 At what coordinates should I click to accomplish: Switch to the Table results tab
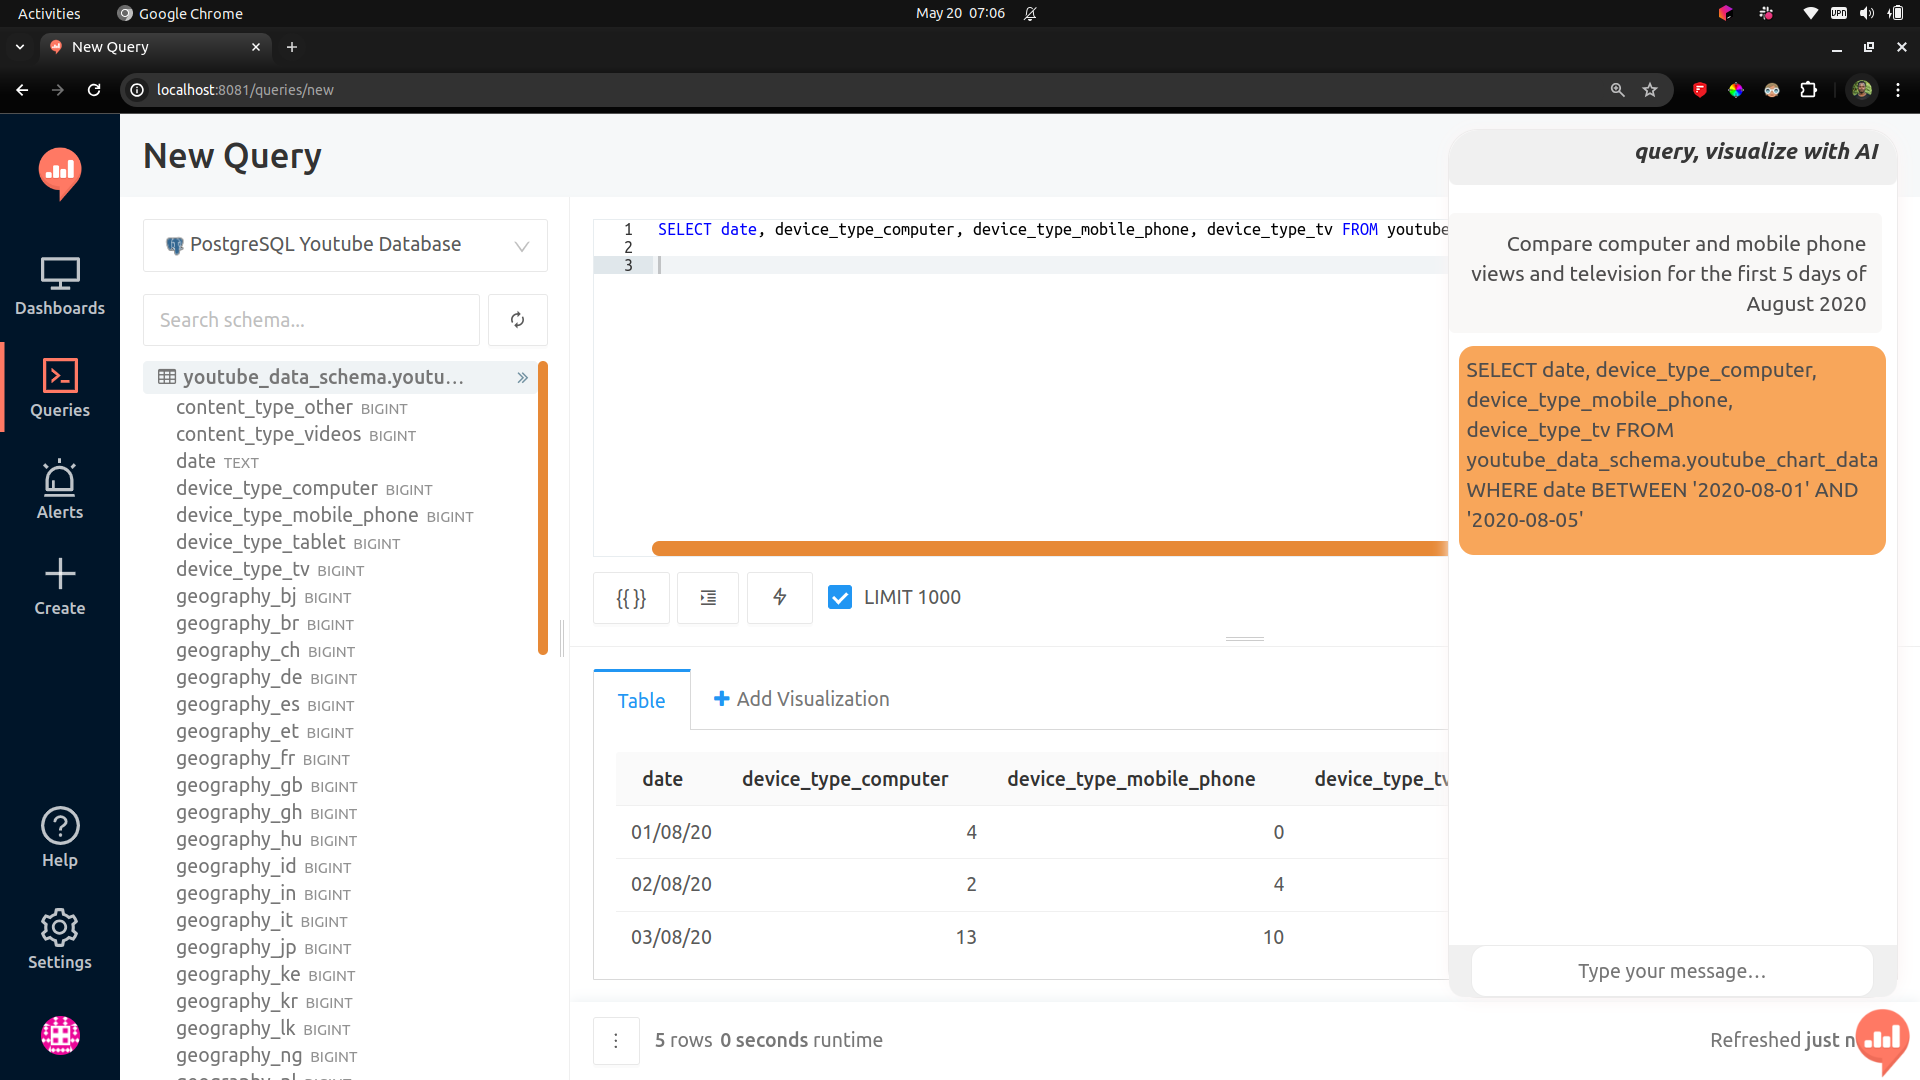pos(641,699)
